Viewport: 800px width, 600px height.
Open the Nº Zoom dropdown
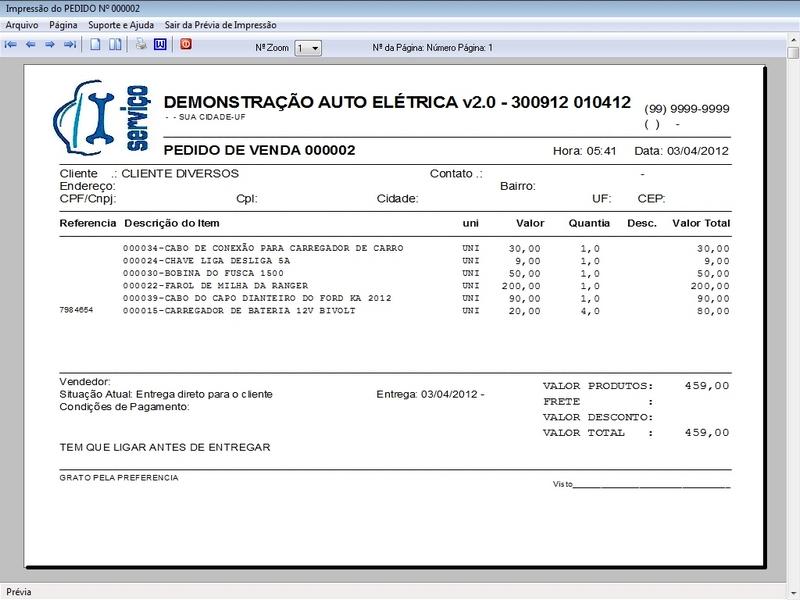pos(308,48)
